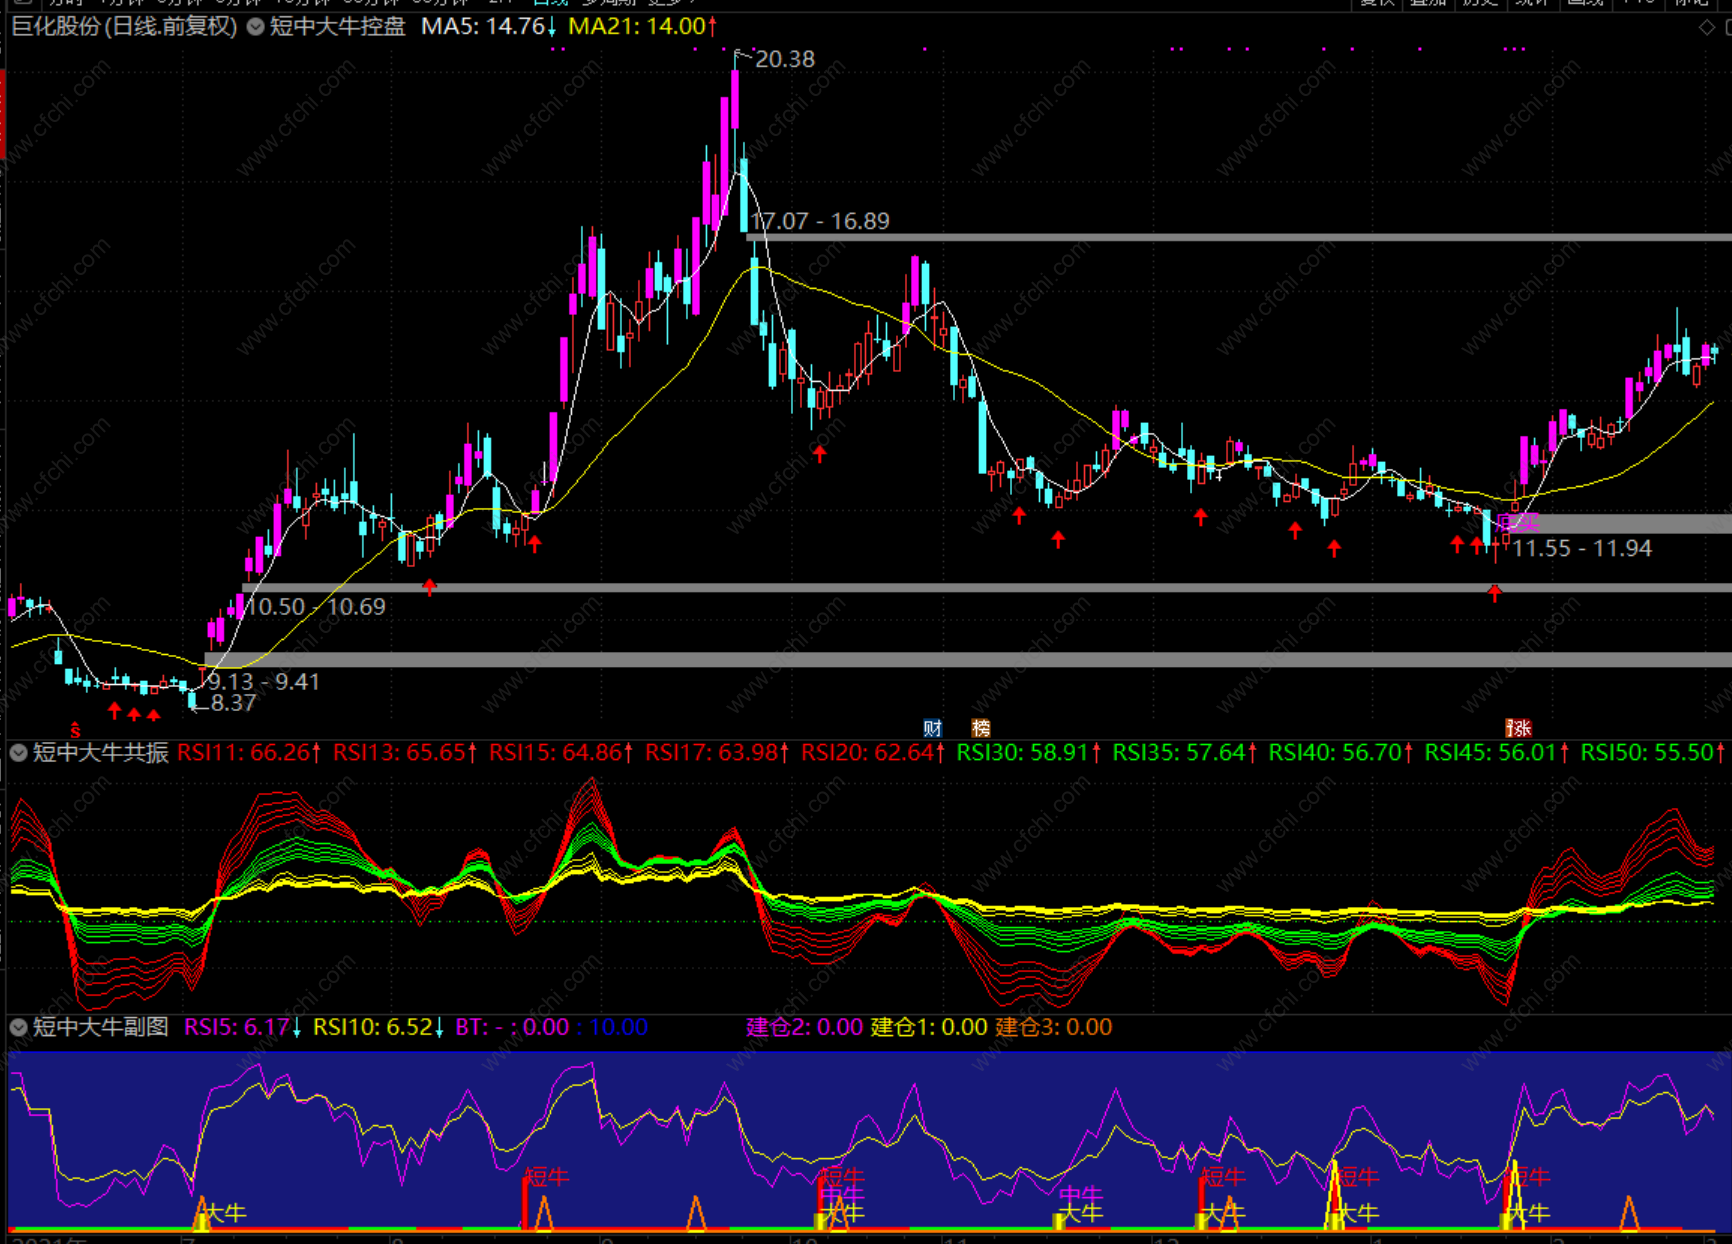
Task: Expand the 短中大牛共振 indicator name menu
Action: click(100, 753)
